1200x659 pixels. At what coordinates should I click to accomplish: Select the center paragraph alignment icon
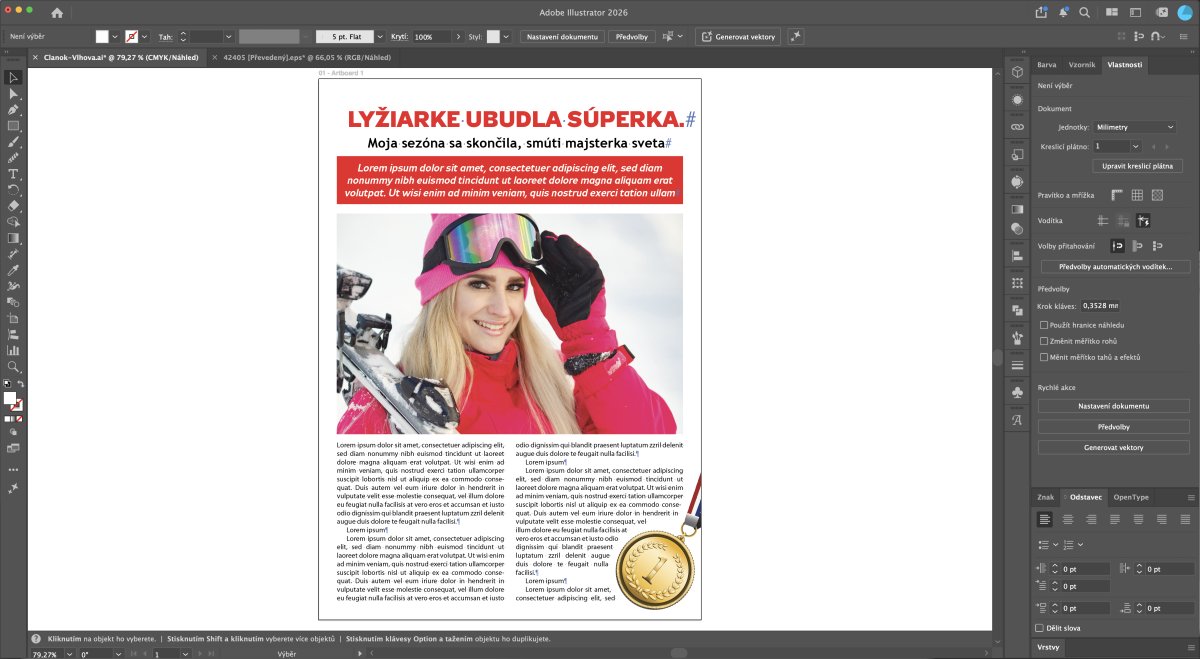pyautogui.click(x=1068, y=519)
